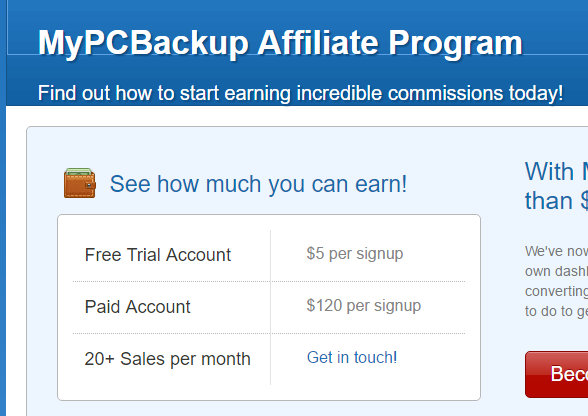Select the 'Paid Account' row label
This screenshot has width=588, height=416.
[138, 307]
